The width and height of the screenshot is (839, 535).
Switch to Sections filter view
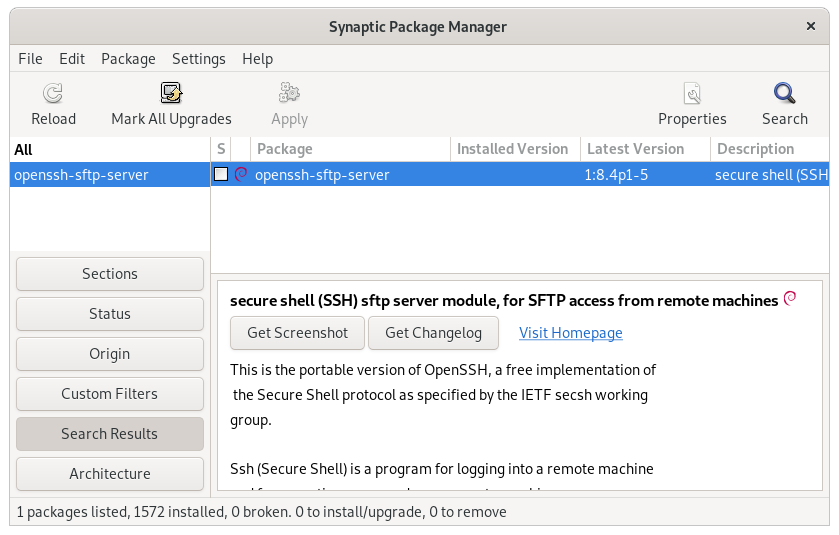110,274
